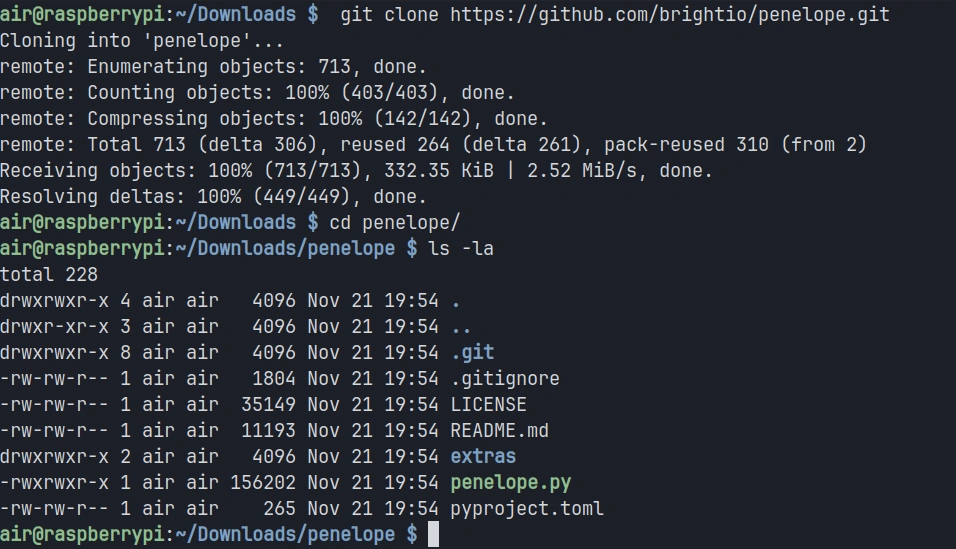
Task: Click the extras directory name
Action: (x=483, y=456)
